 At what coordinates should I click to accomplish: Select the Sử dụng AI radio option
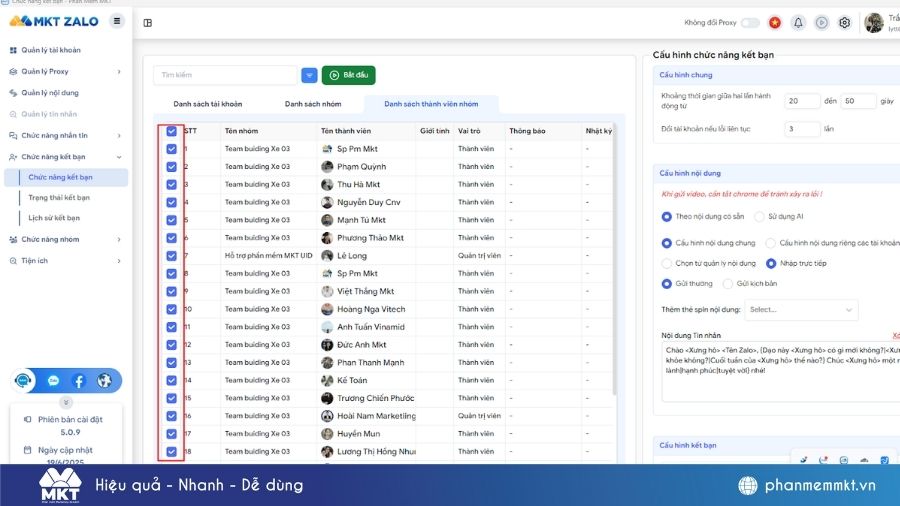click(x=759, y=216)
